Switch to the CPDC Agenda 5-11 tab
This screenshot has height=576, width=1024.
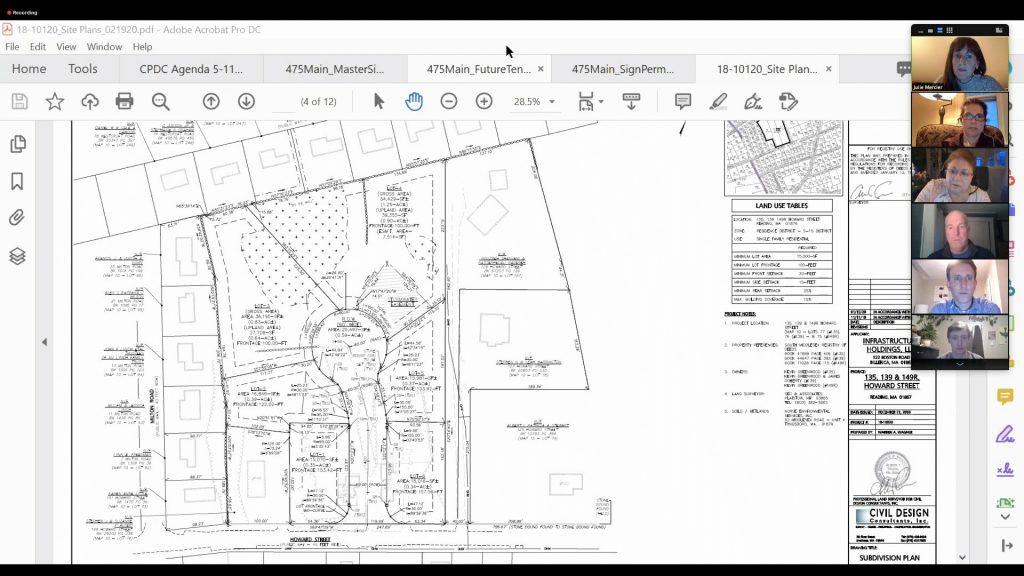191,69
